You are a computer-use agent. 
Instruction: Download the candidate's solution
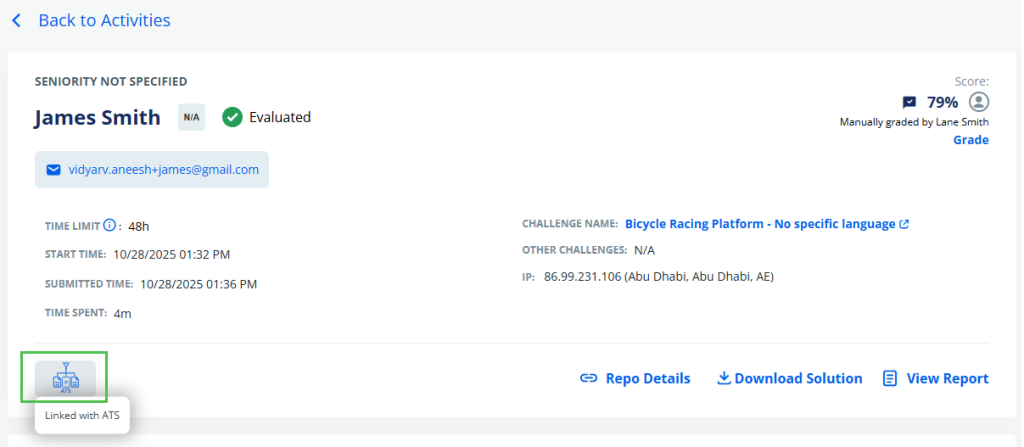point(798,378)
